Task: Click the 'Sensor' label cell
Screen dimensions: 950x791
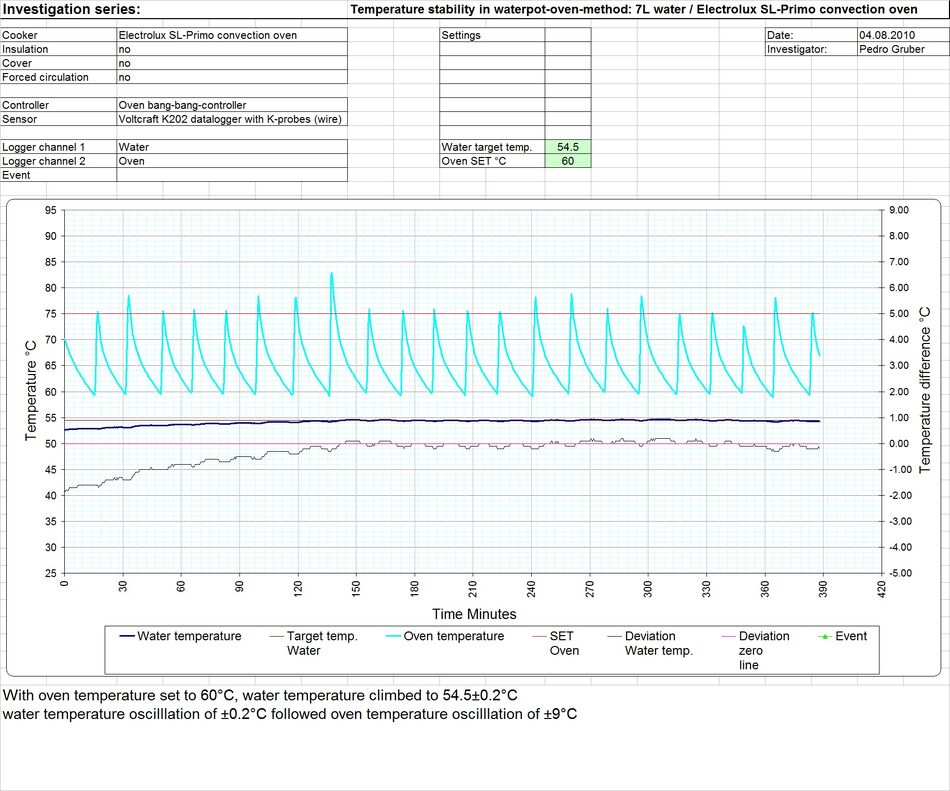Action: click(x=59, y=119)
